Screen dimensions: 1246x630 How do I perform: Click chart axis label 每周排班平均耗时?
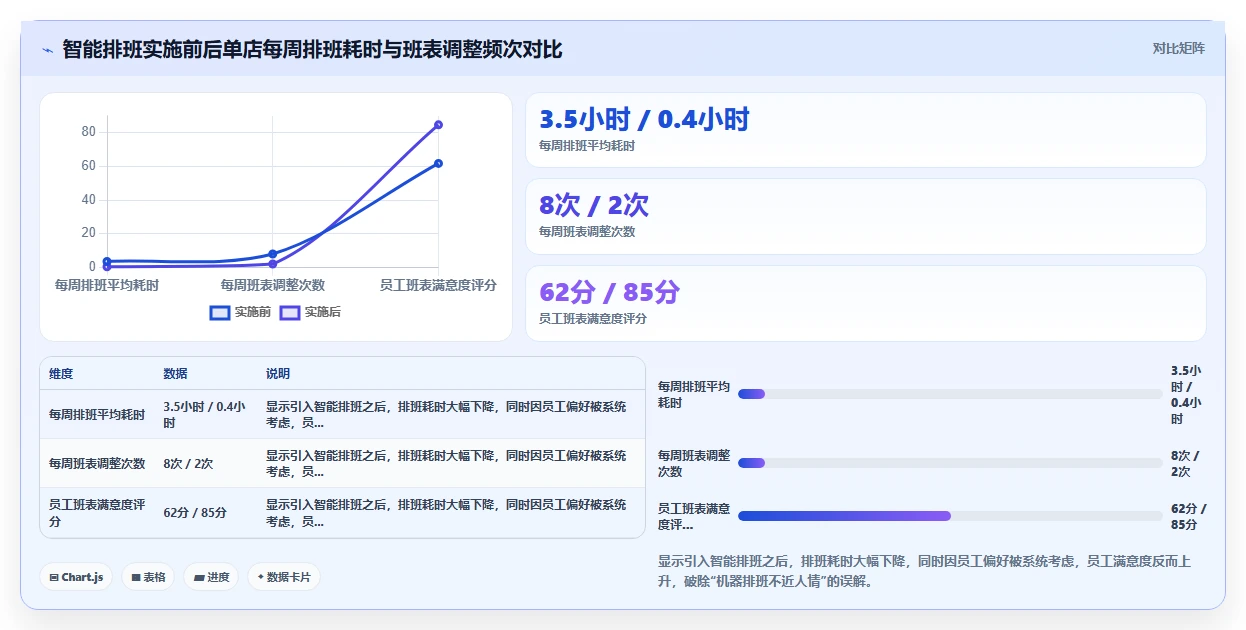pos(107,285)
